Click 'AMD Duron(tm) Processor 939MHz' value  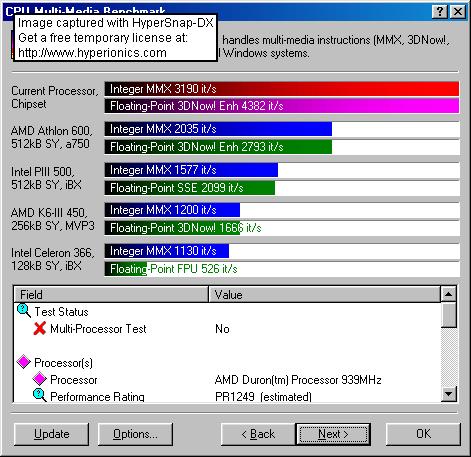click(x=298, y=380)
